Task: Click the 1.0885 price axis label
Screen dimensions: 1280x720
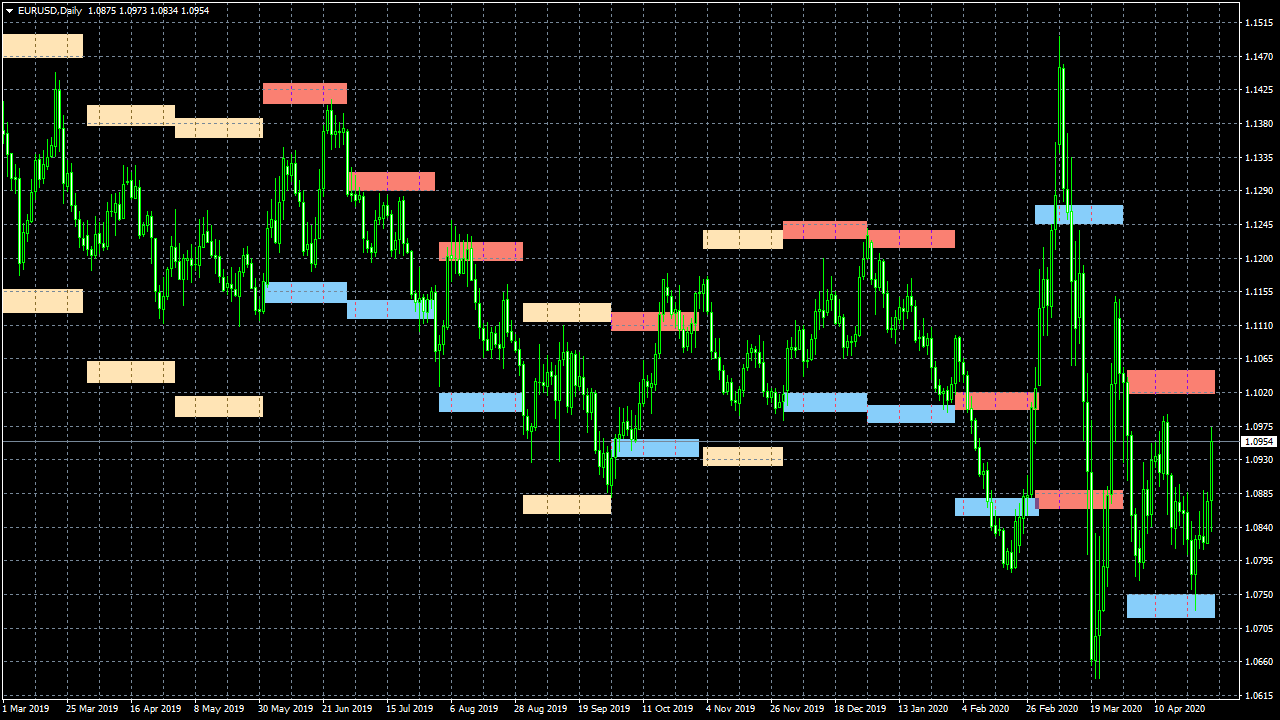Action: [x=1258, y=493]
